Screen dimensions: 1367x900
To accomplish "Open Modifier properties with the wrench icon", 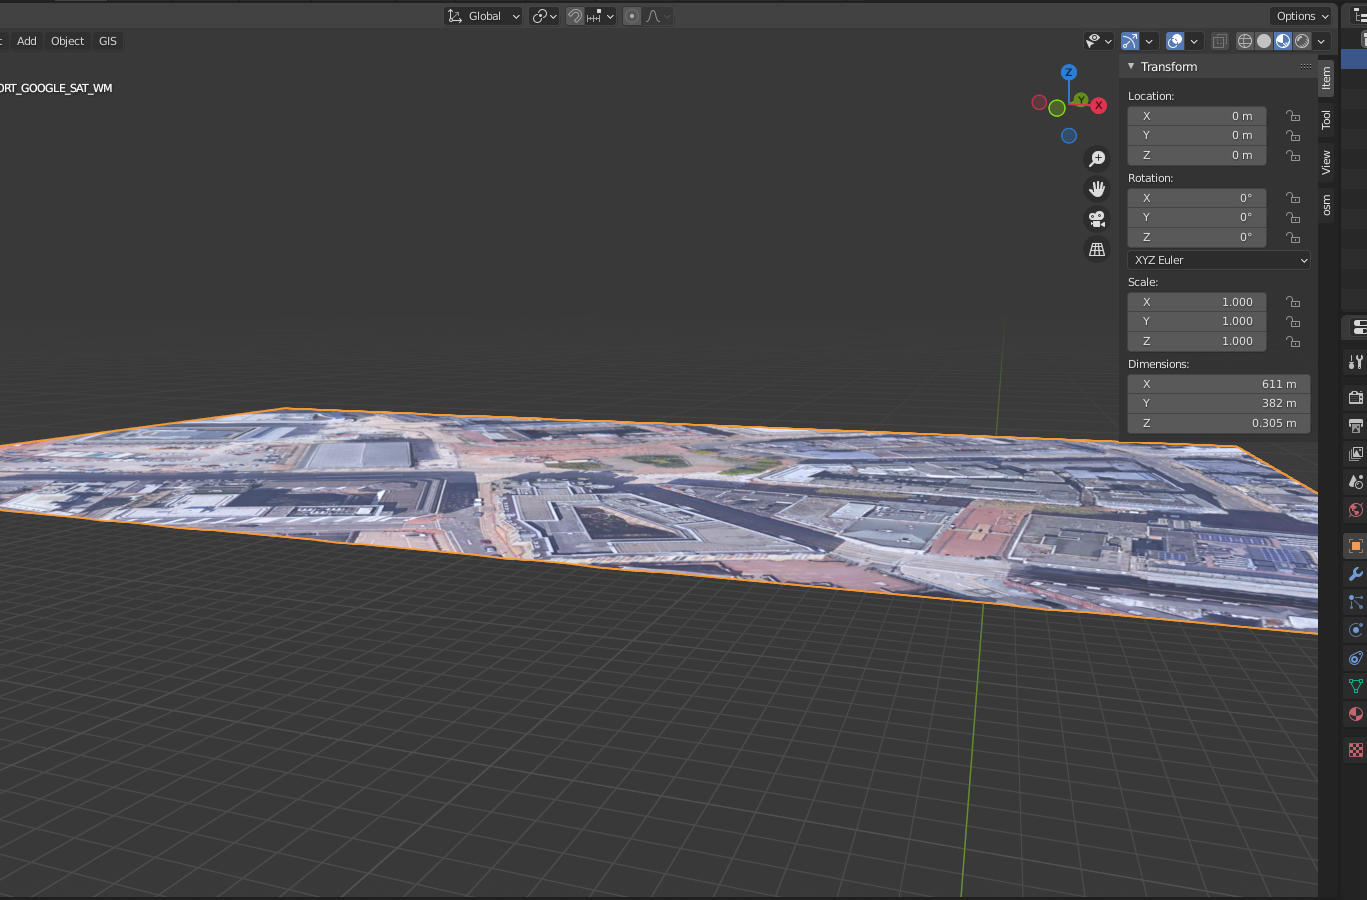I will tap(1355, 574).
